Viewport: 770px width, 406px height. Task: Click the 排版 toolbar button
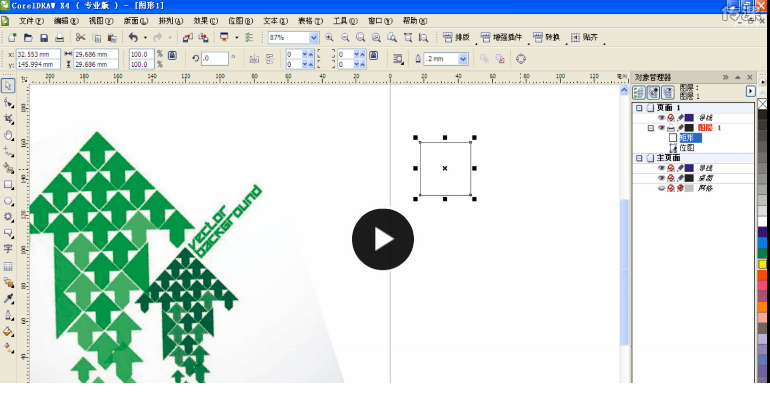[456, 37]
